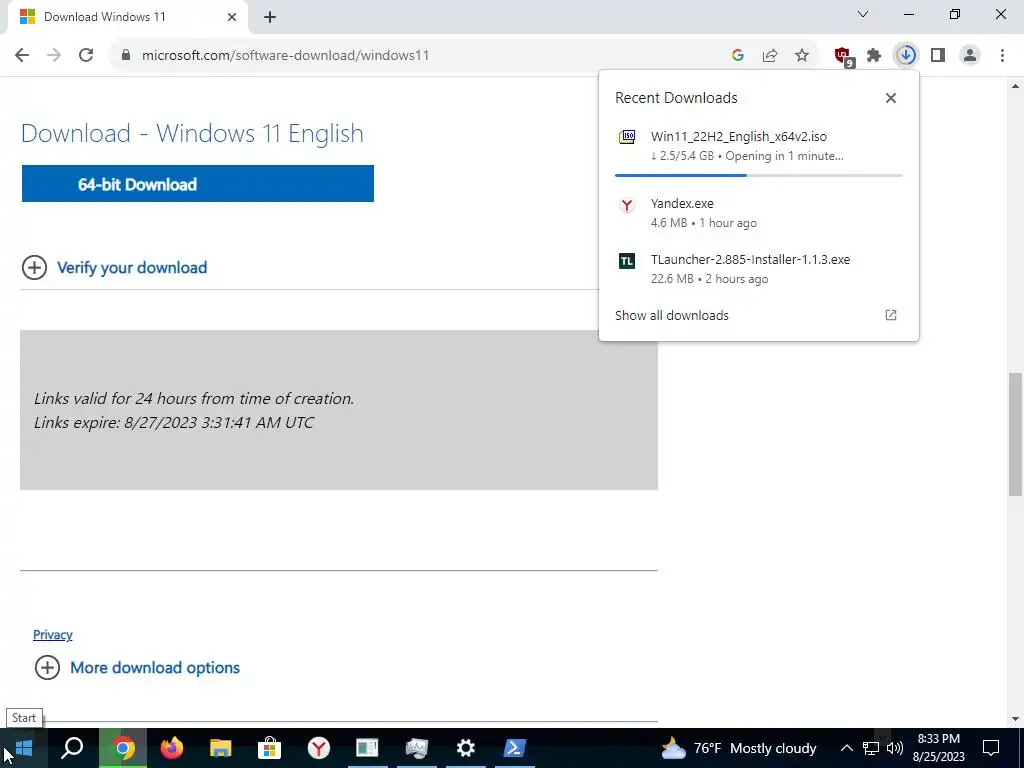This screenshot has width=1024, height=768.
Task: Go back to the previous page
Action: 22,56
